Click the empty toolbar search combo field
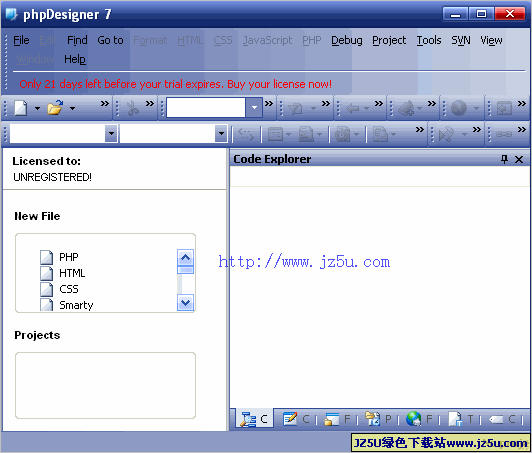The height and width of the screenshot is (453, 532). 206,108
